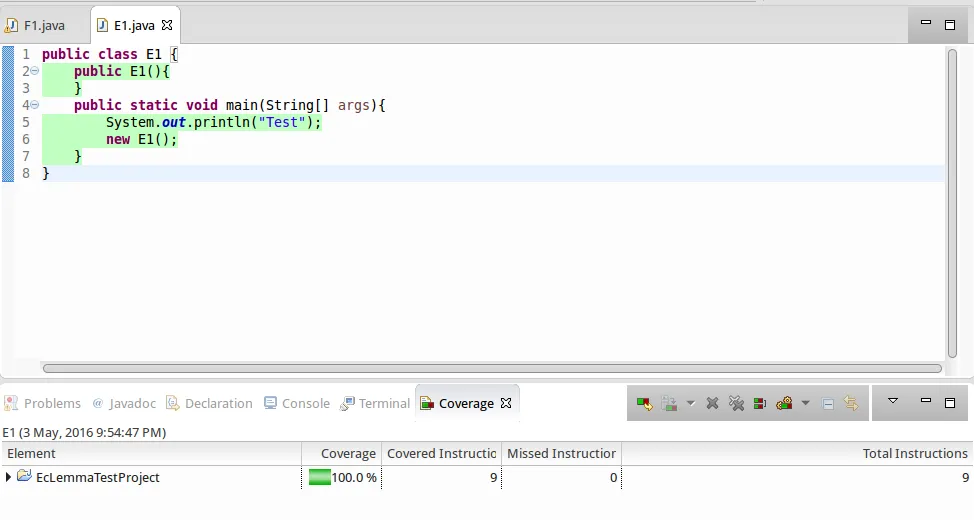Minimize the editor area
Screen dimensions: 974x520
(x=926, y=23)
